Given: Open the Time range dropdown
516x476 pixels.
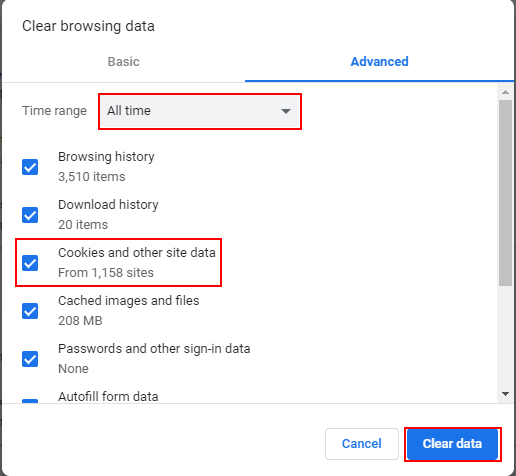Looking at the screenshot, I should coord(200,111).
